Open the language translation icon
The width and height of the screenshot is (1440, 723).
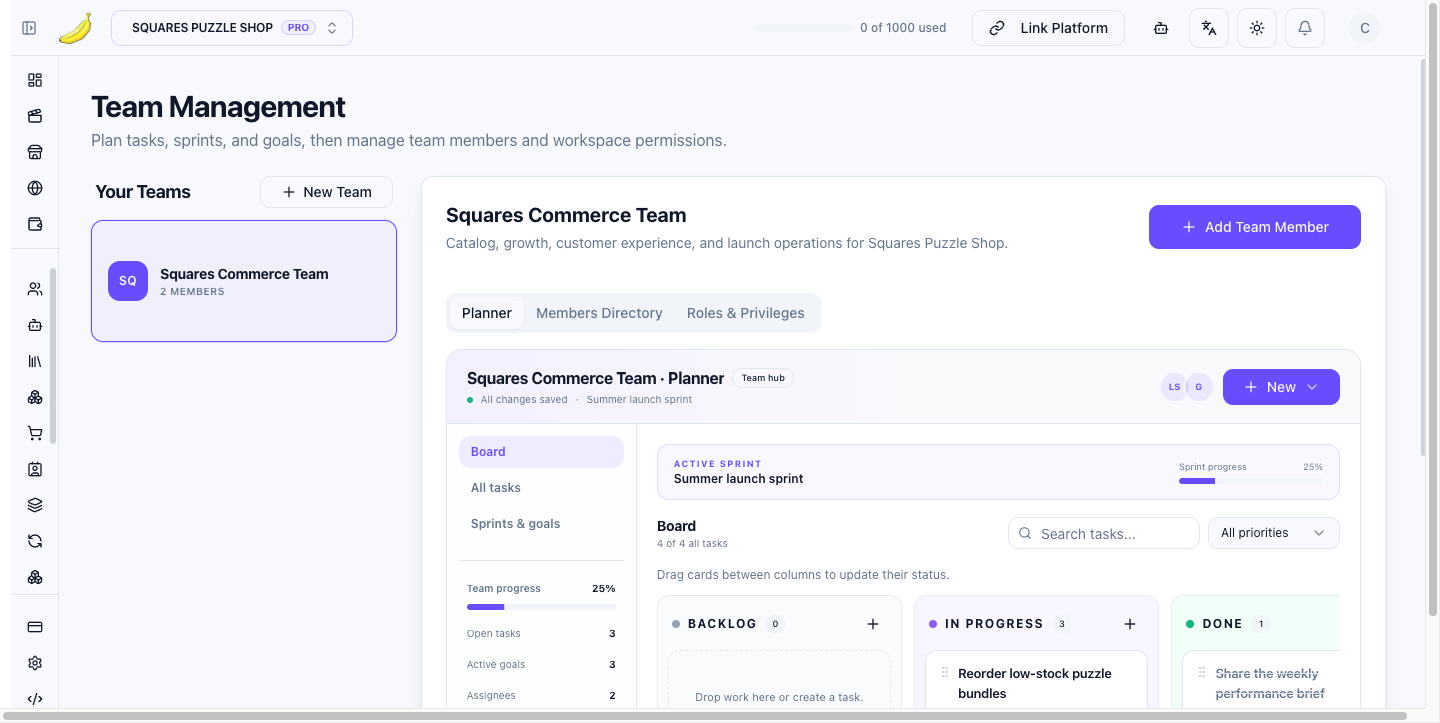tap(1209, 28)
